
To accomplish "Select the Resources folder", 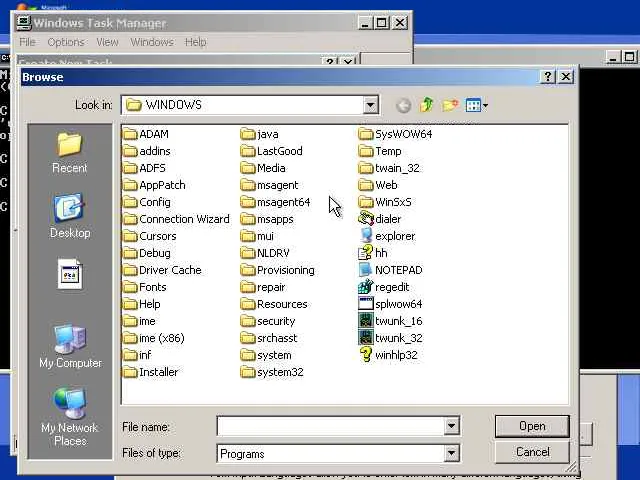I will tap(274, 304).
